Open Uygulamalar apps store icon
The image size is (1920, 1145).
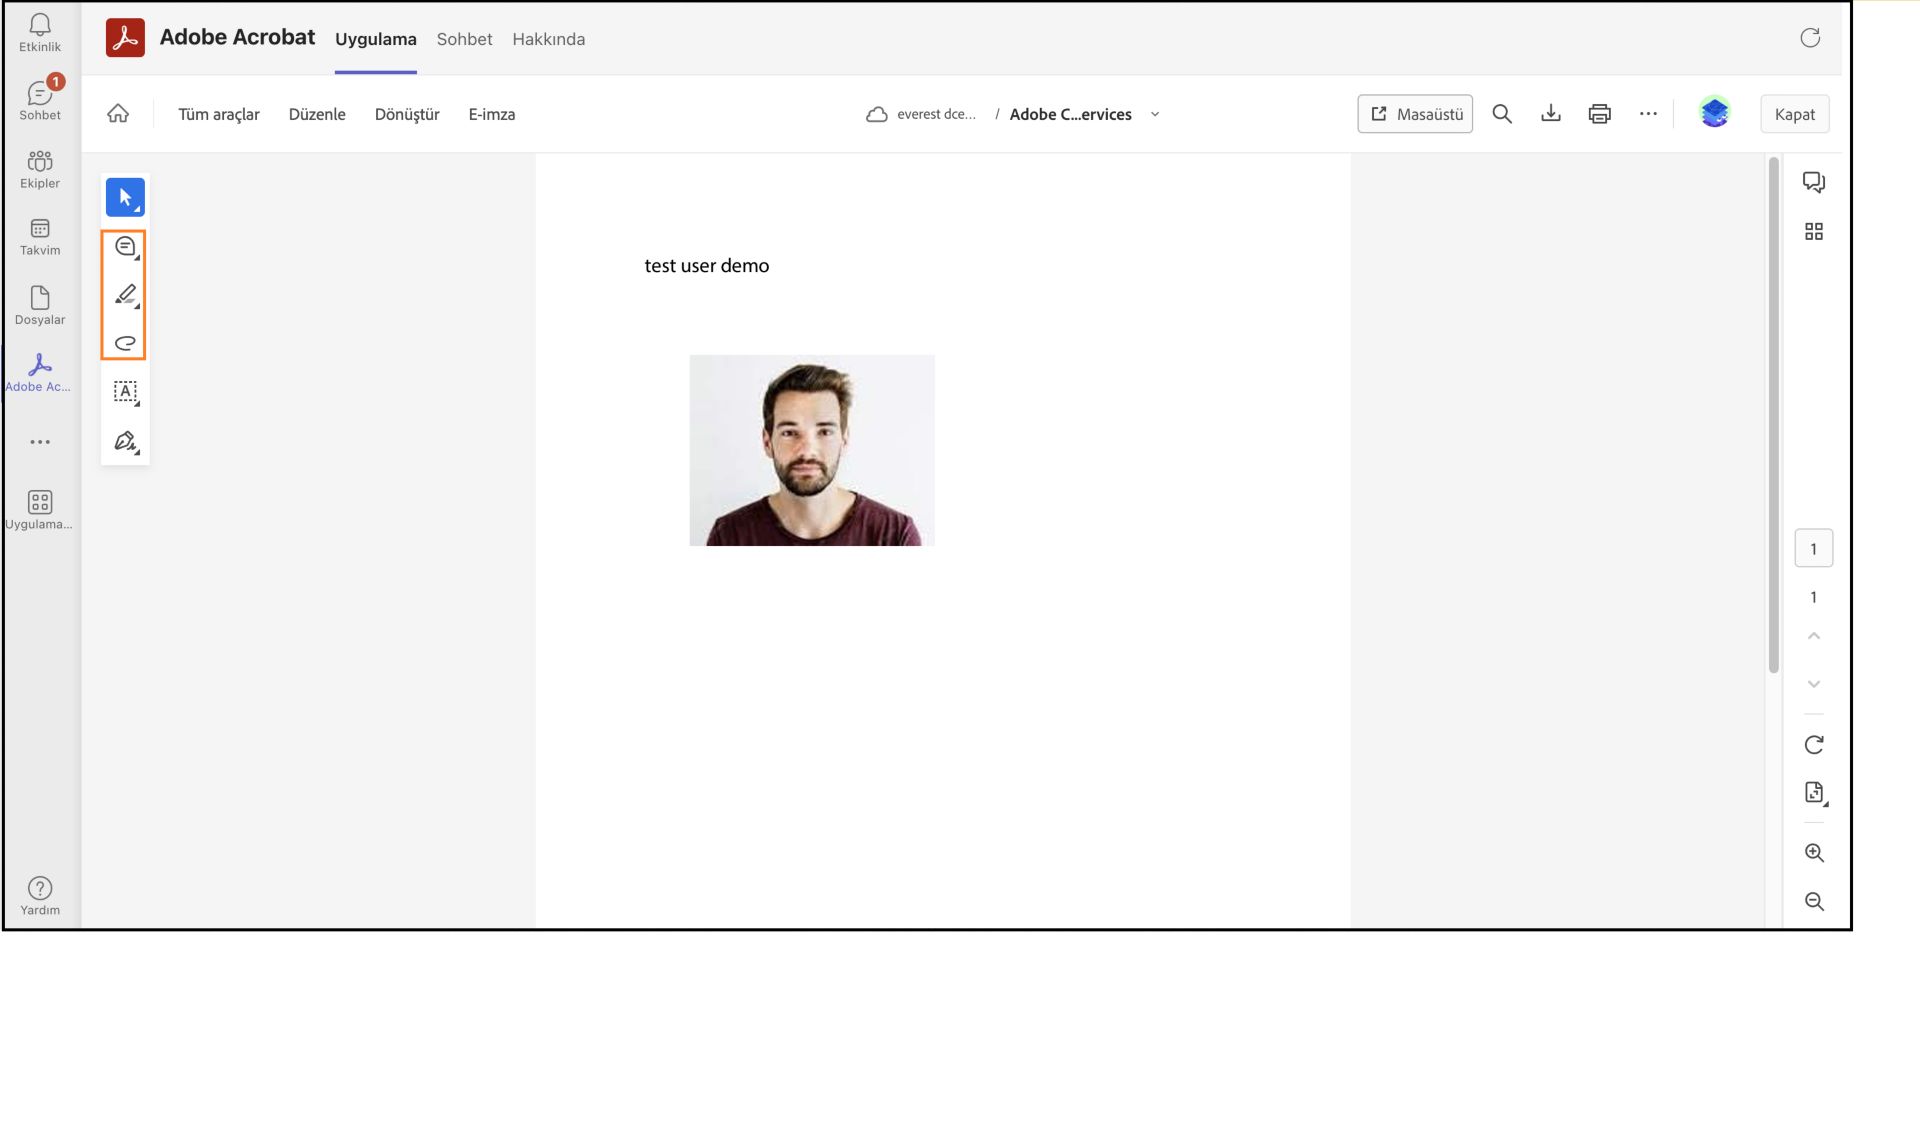pos(40,509)
